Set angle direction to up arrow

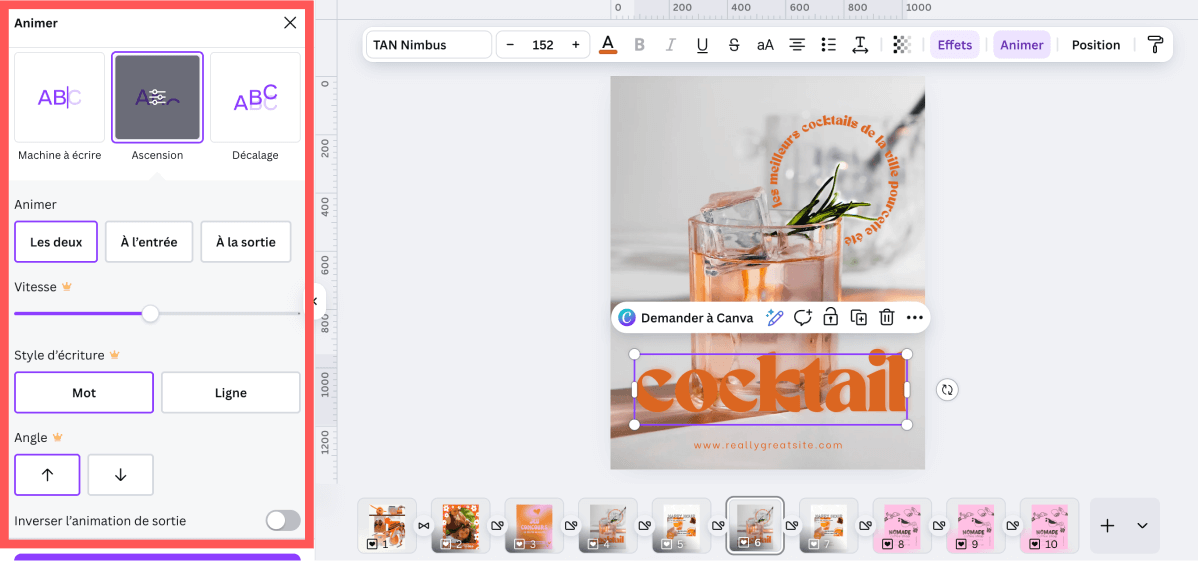coord(47,475)
